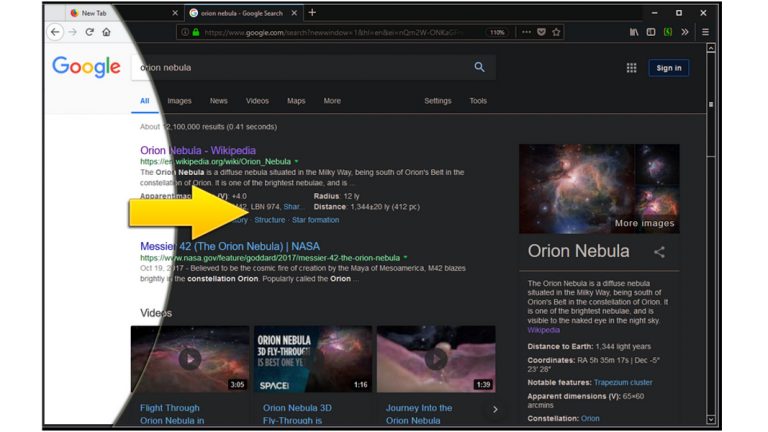Expand the toolbar overflow chevrons
The image size is (768, 432).
(x=685, y=32)
